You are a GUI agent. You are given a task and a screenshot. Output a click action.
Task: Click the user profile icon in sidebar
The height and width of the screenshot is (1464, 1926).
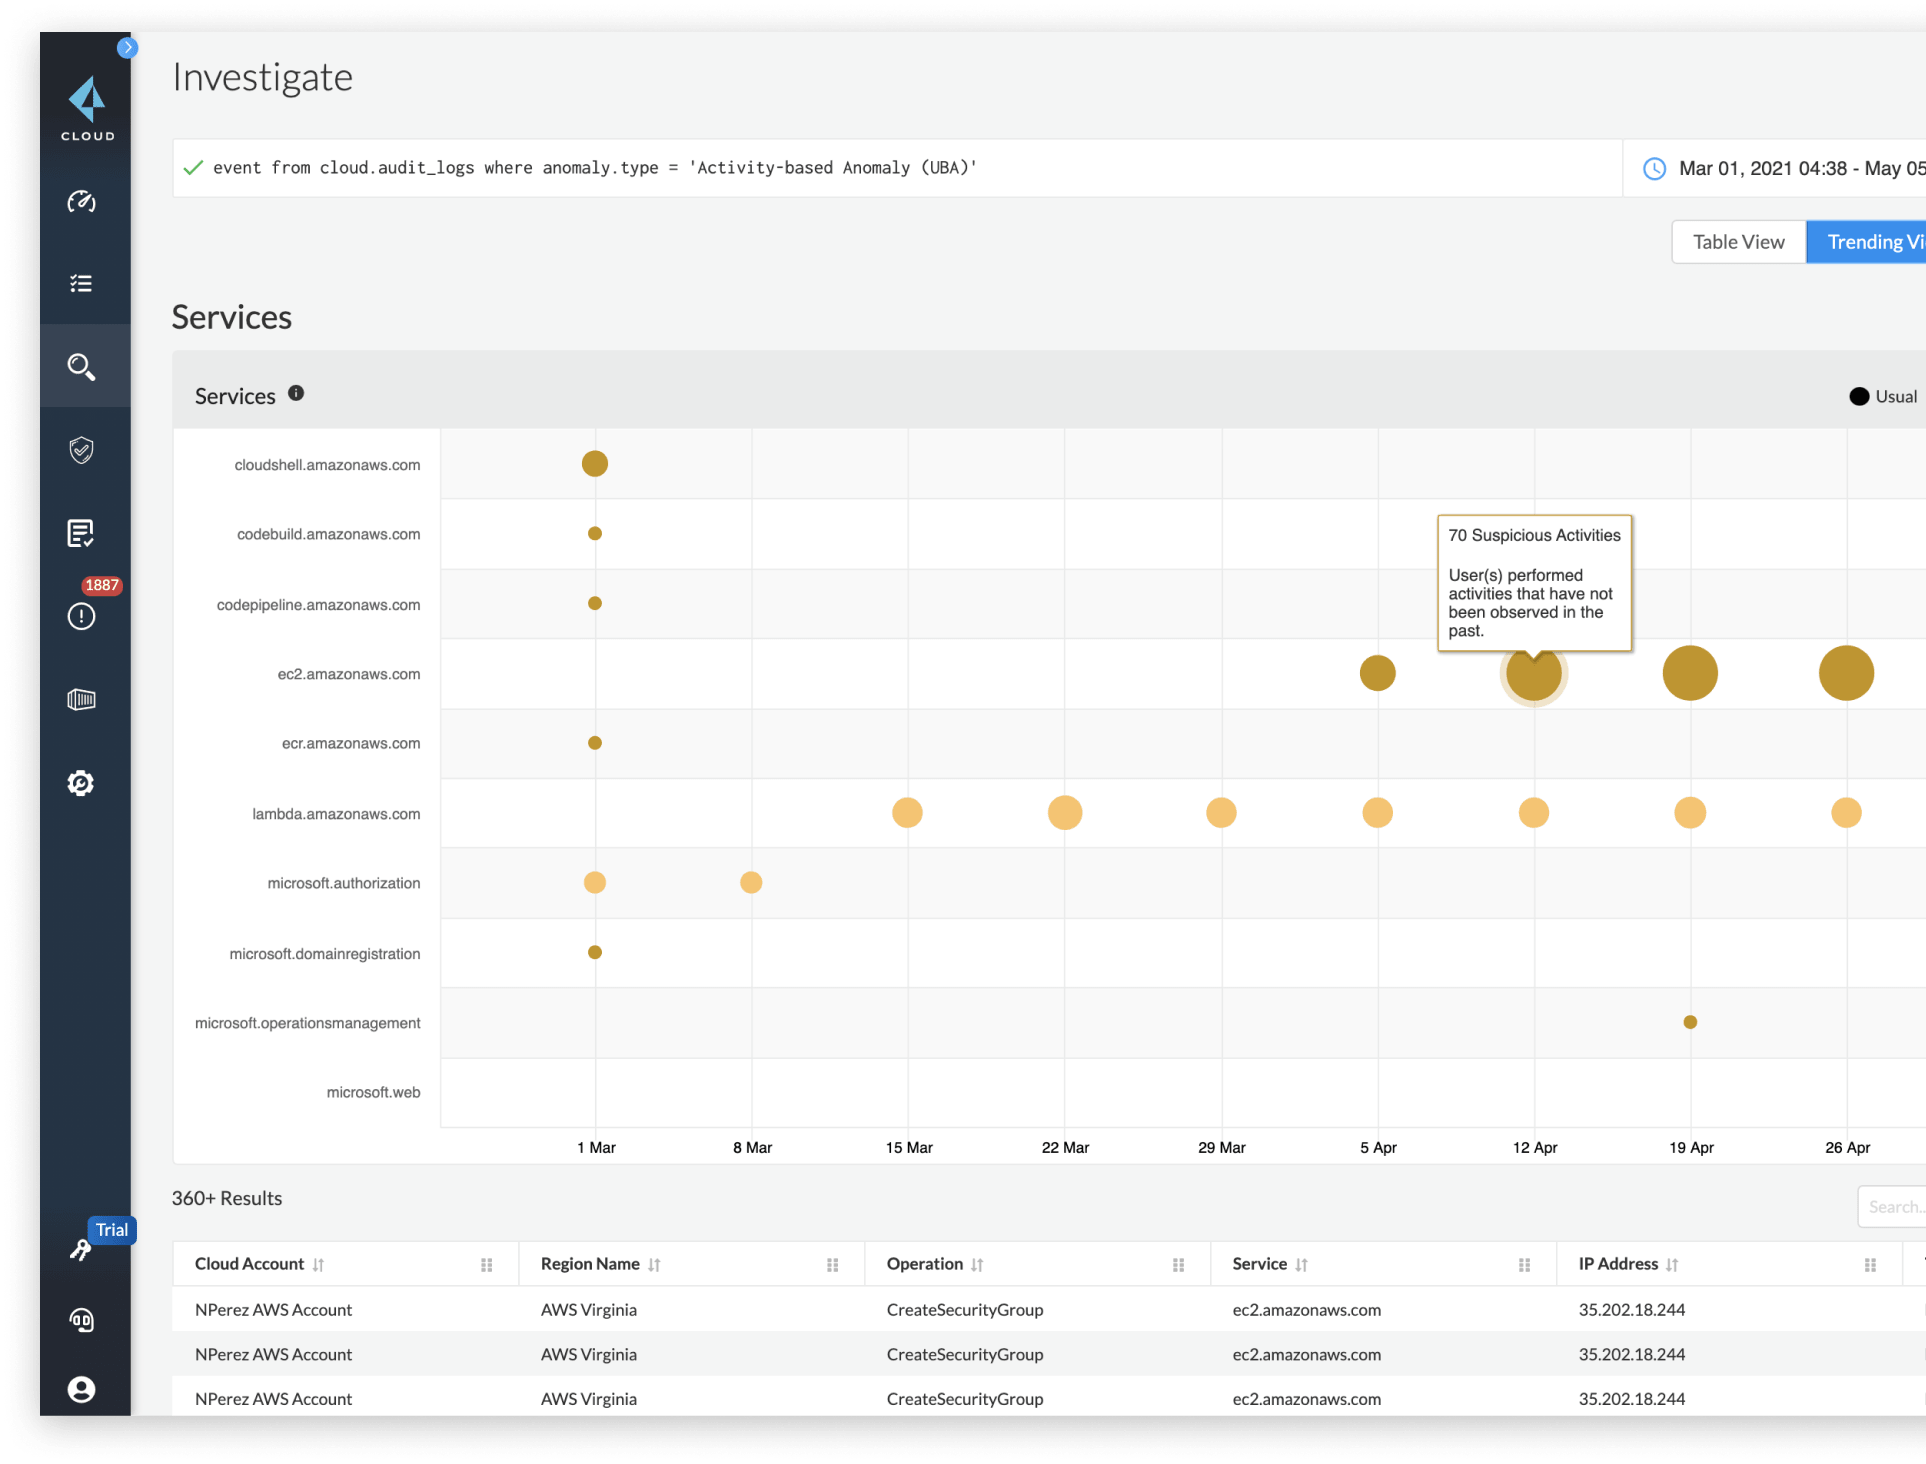[x=81, y=1389]
